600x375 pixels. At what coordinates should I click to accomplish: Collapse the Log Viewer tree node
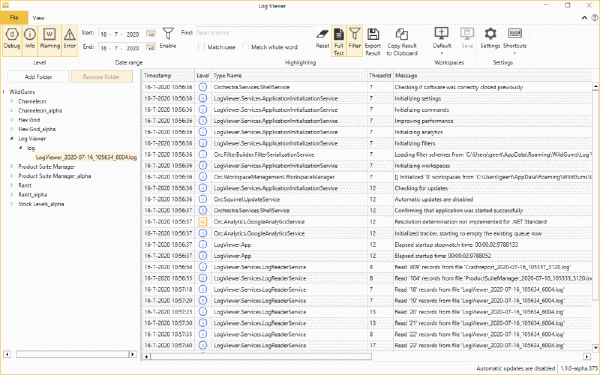click(x=12, y=139)
